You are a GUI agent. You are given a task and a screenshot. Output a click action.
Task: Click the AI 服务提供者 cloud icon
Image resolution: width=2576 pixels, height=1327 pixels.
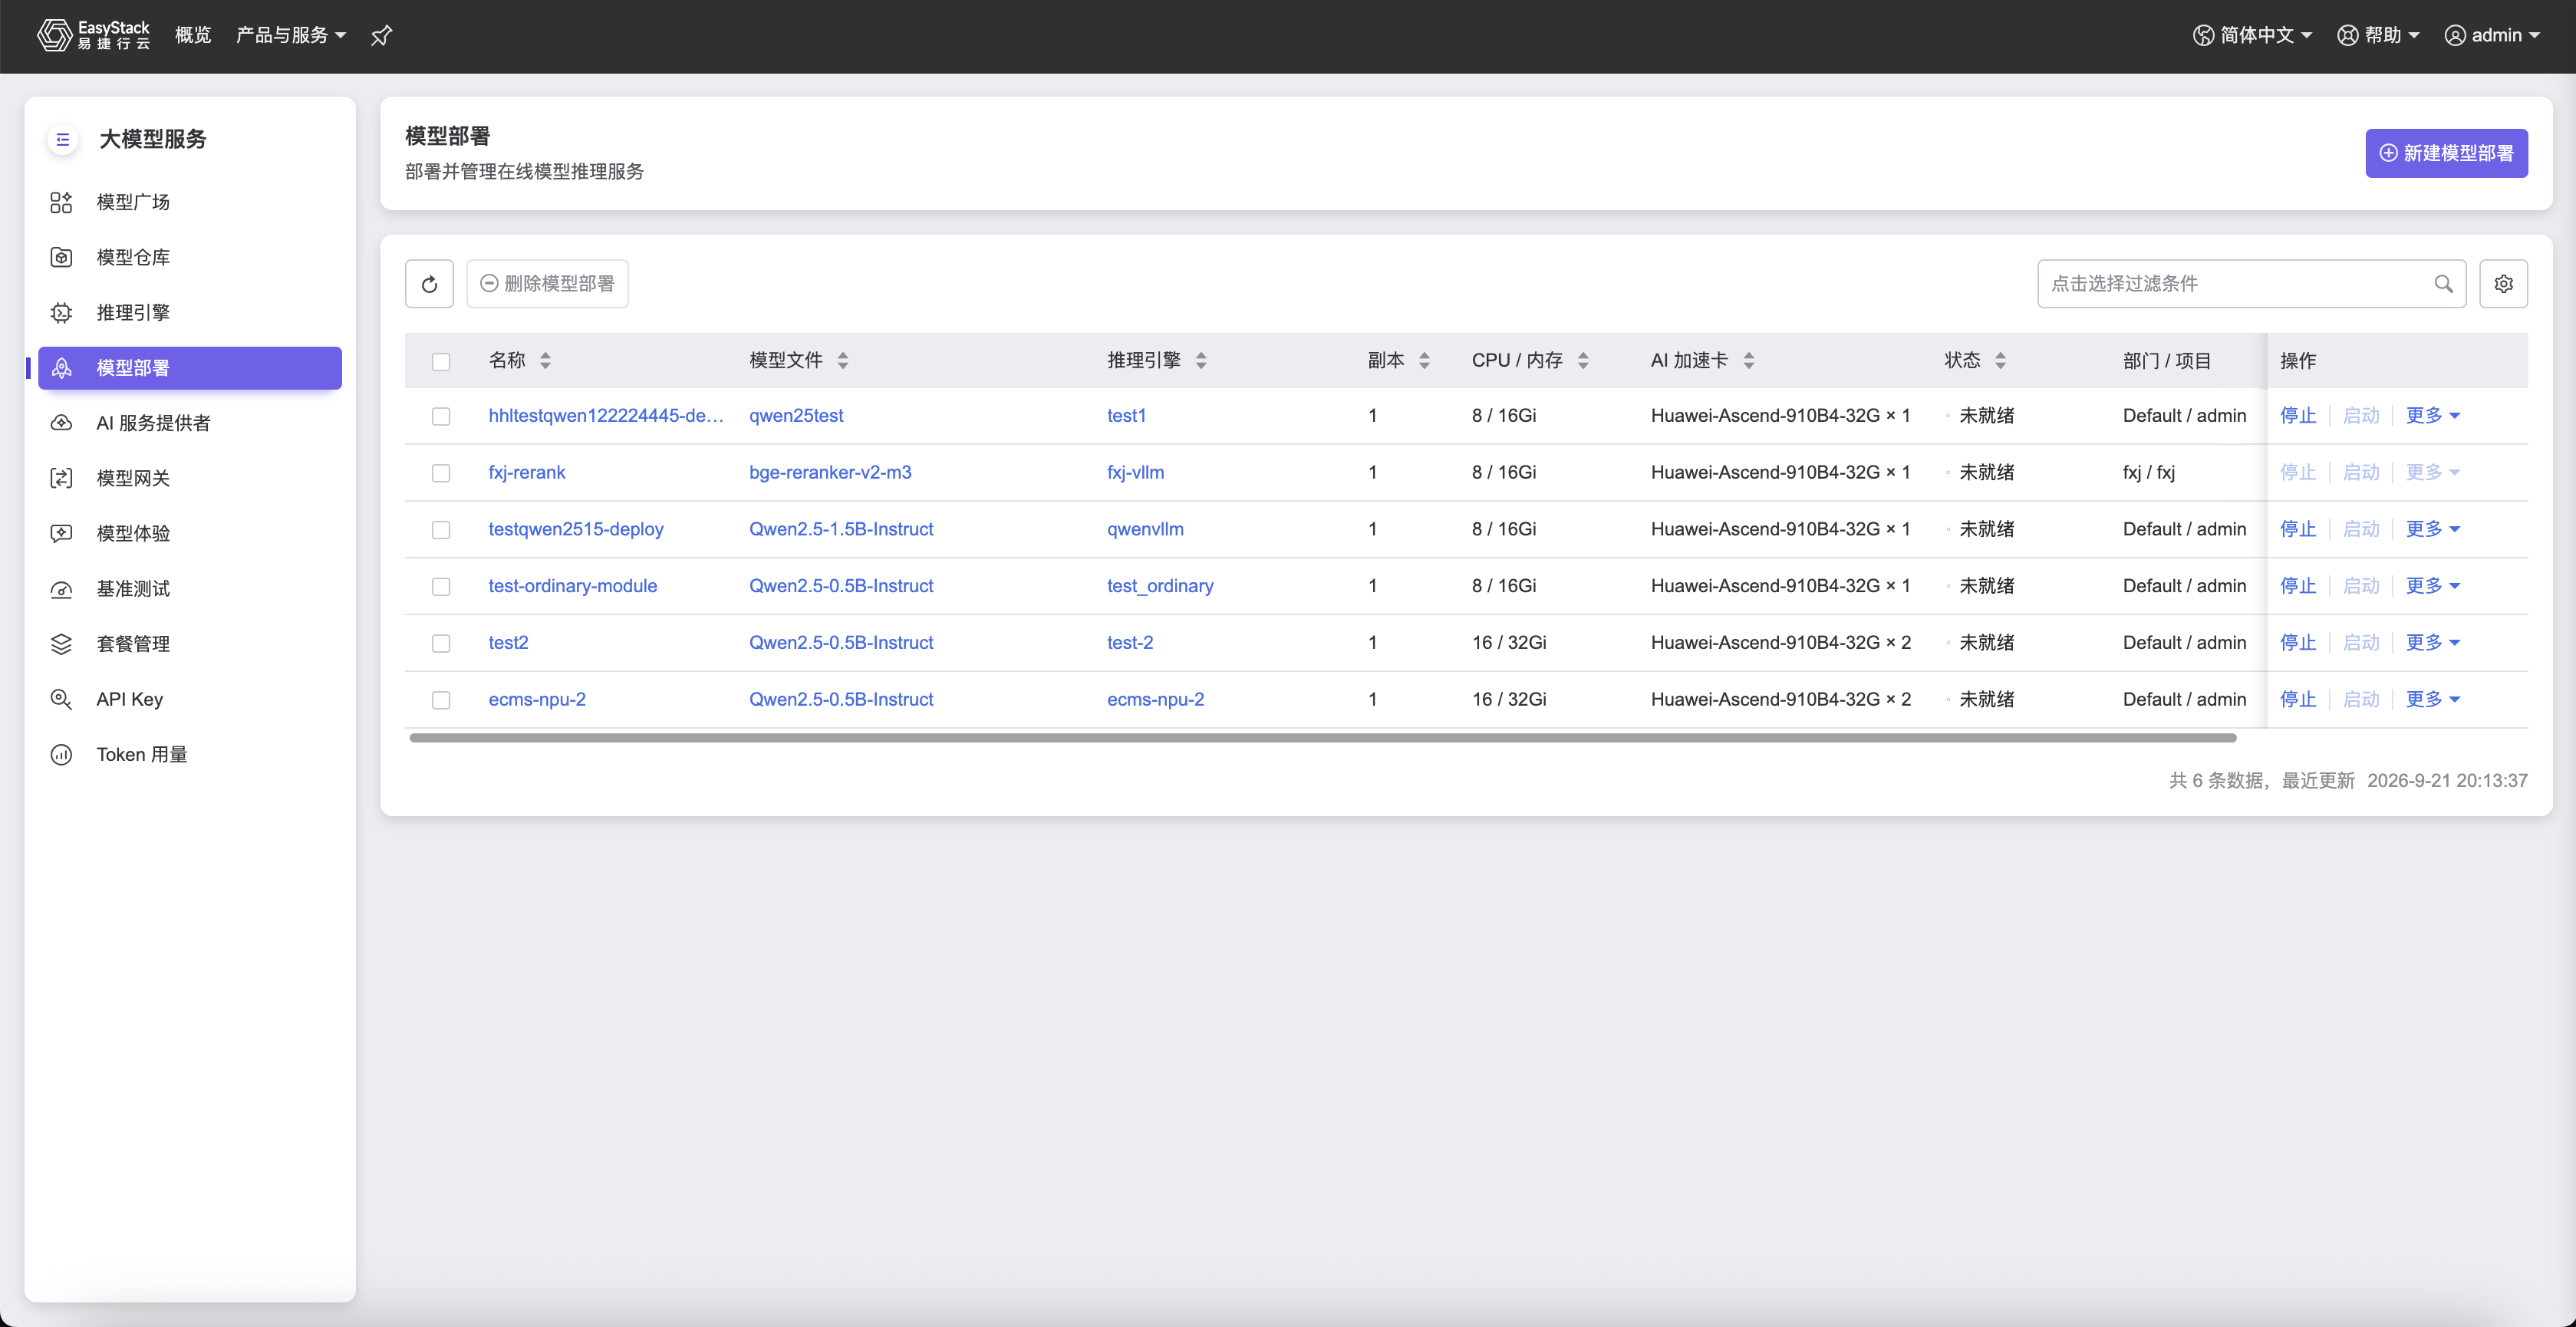61,423
